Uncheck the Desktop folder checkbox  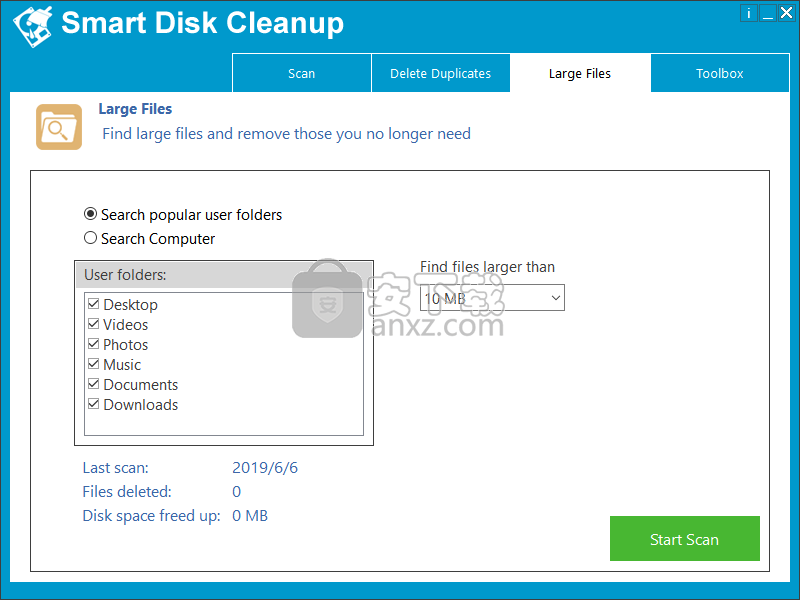(x=93, y=304)
